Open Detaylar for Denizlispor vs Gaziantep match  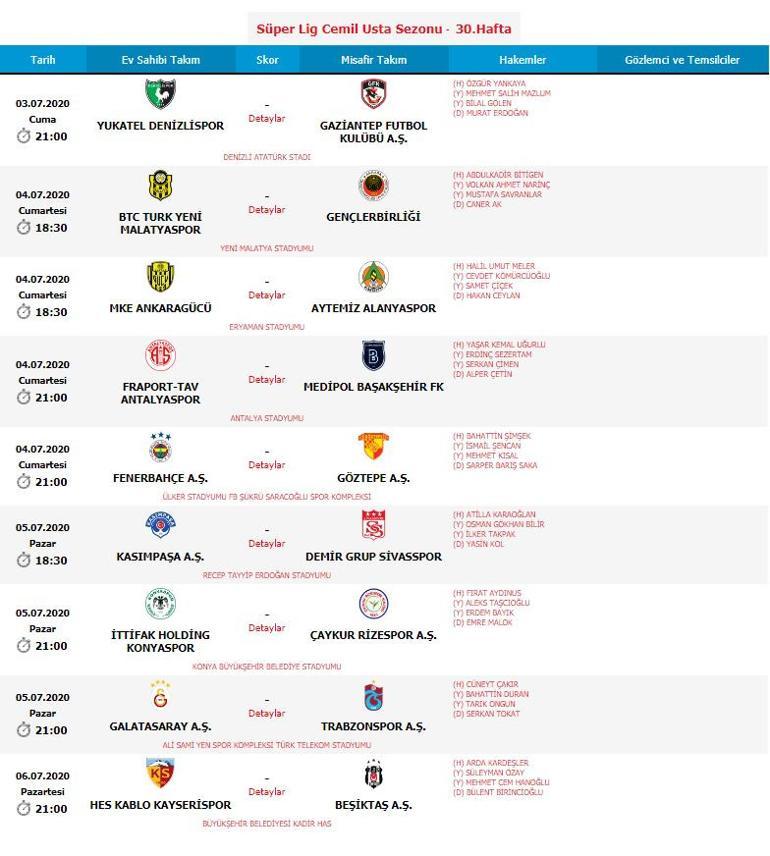click(266, 118)
